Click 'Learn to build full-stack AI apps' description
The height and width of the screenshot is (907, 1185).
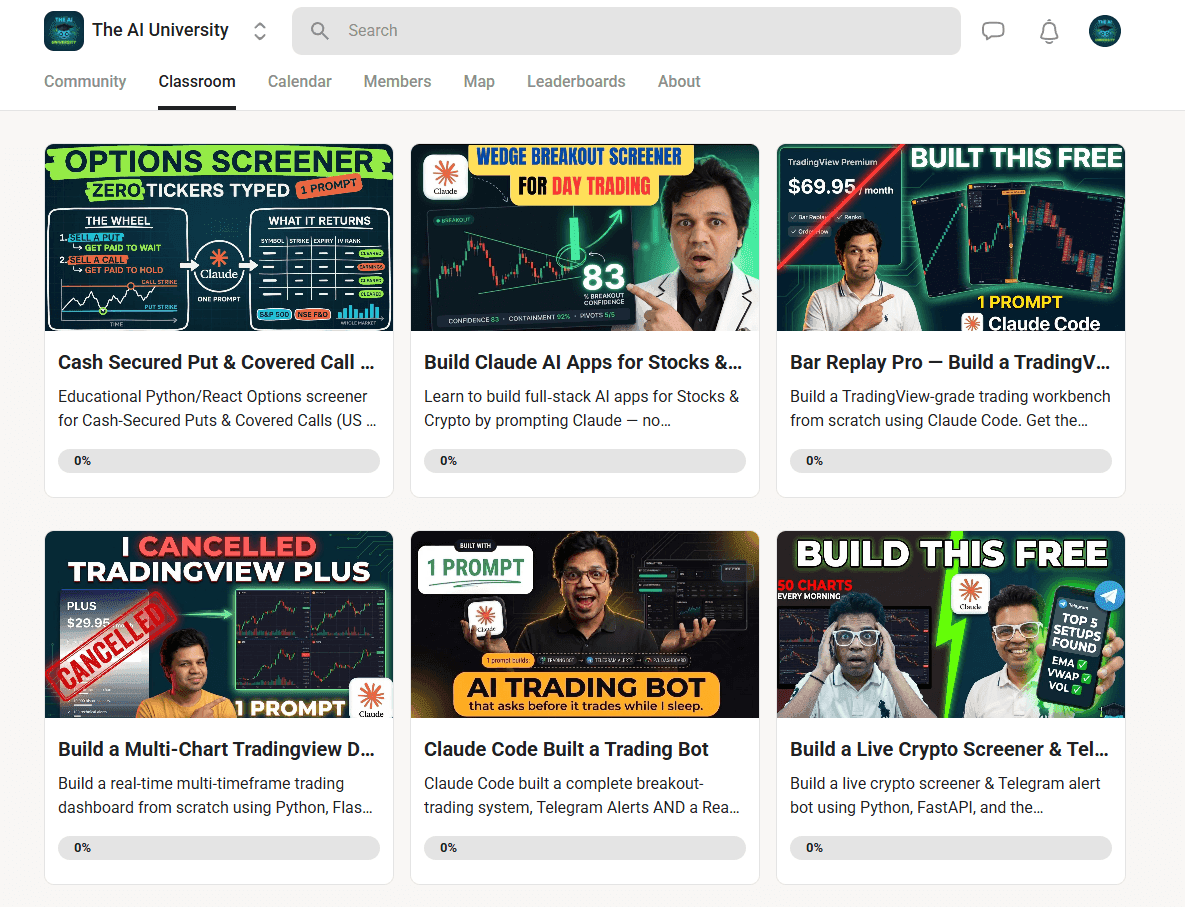[581, 408]
